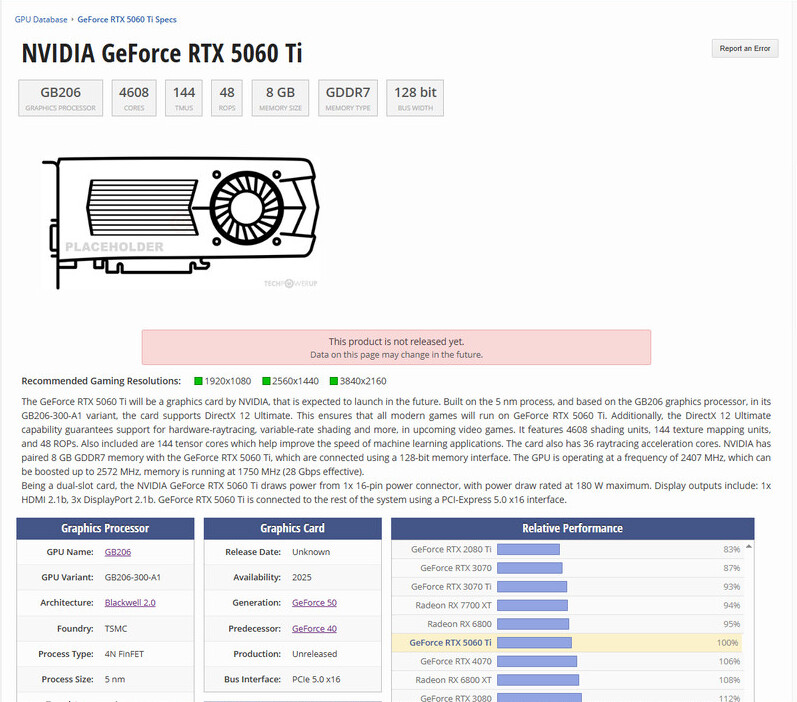Click the 4608 cores spec box
The height and width of the screenshot is (702, 797).
pyautogui.click(x=134, y=98)
